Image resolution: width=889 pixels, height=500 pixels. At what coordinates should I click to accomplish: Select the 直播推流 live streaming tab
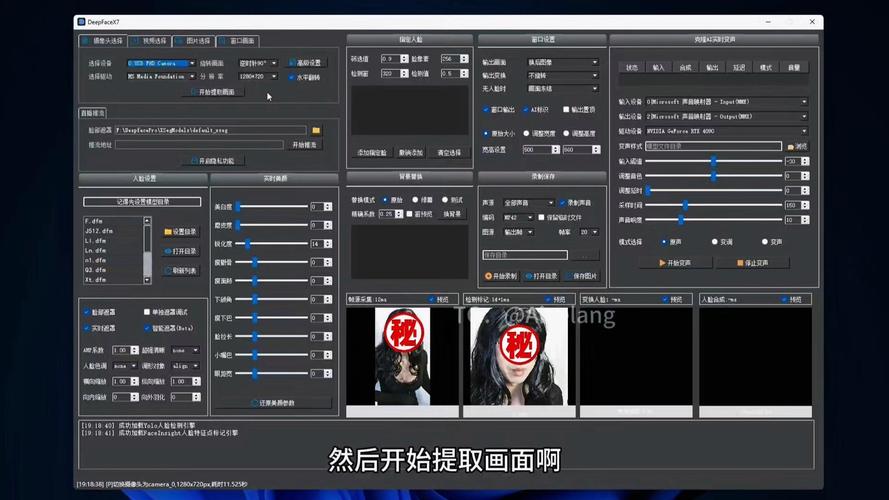pos(92,113)
